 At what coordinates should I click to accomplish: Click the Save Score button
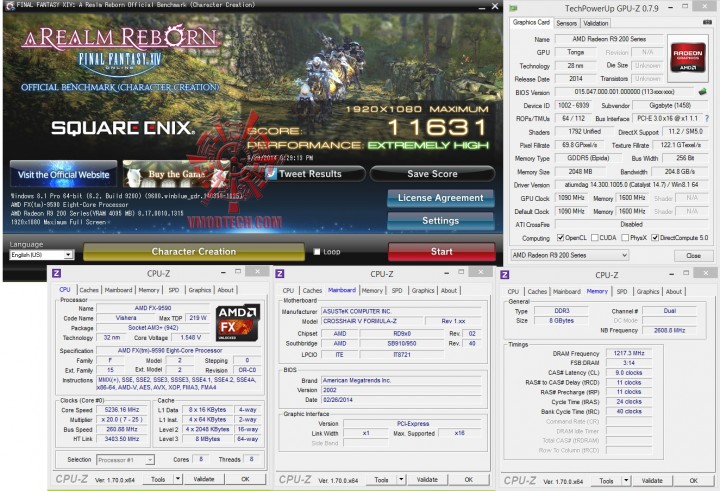432,174
